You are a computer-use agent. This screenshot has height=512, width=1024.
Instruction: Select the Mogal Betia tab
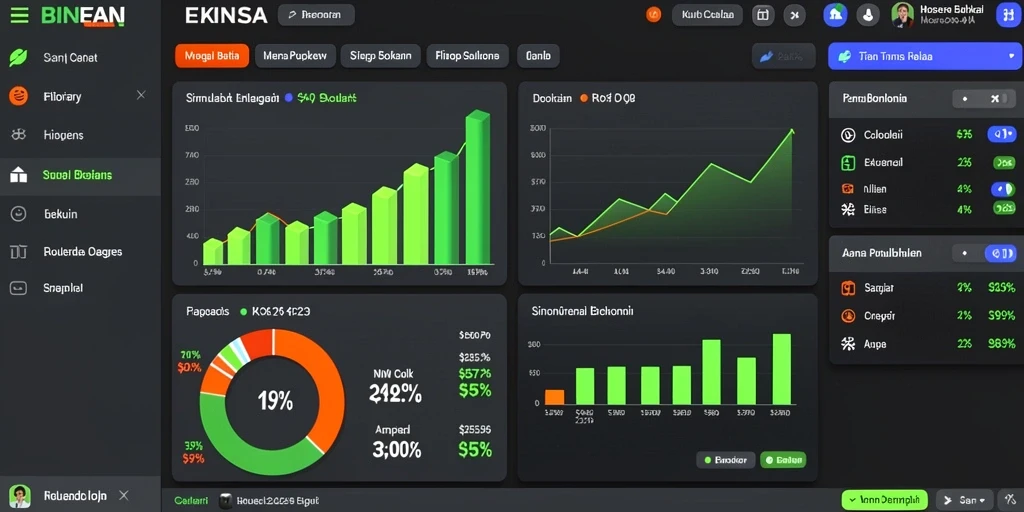coord(212,56)
